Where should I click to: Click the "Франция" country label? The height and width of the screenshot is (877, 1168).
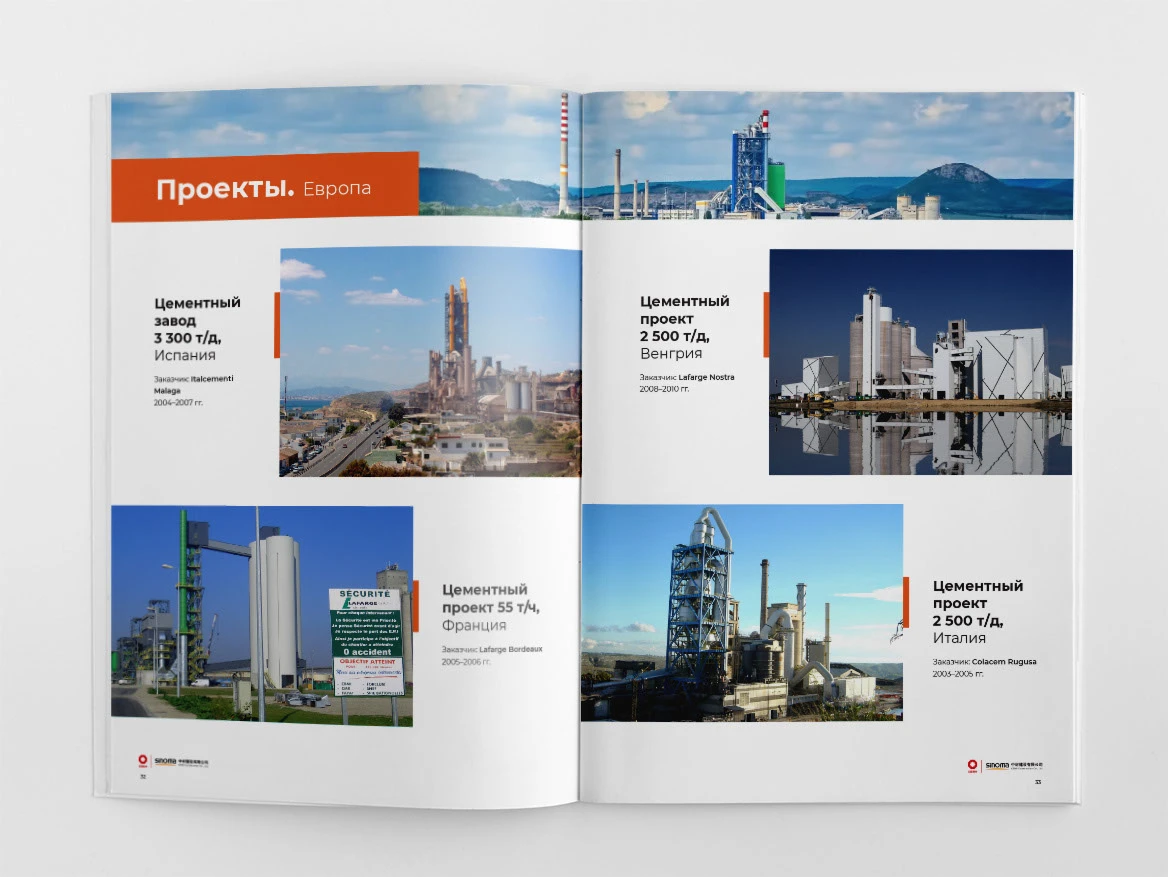[x=474, y=625]
